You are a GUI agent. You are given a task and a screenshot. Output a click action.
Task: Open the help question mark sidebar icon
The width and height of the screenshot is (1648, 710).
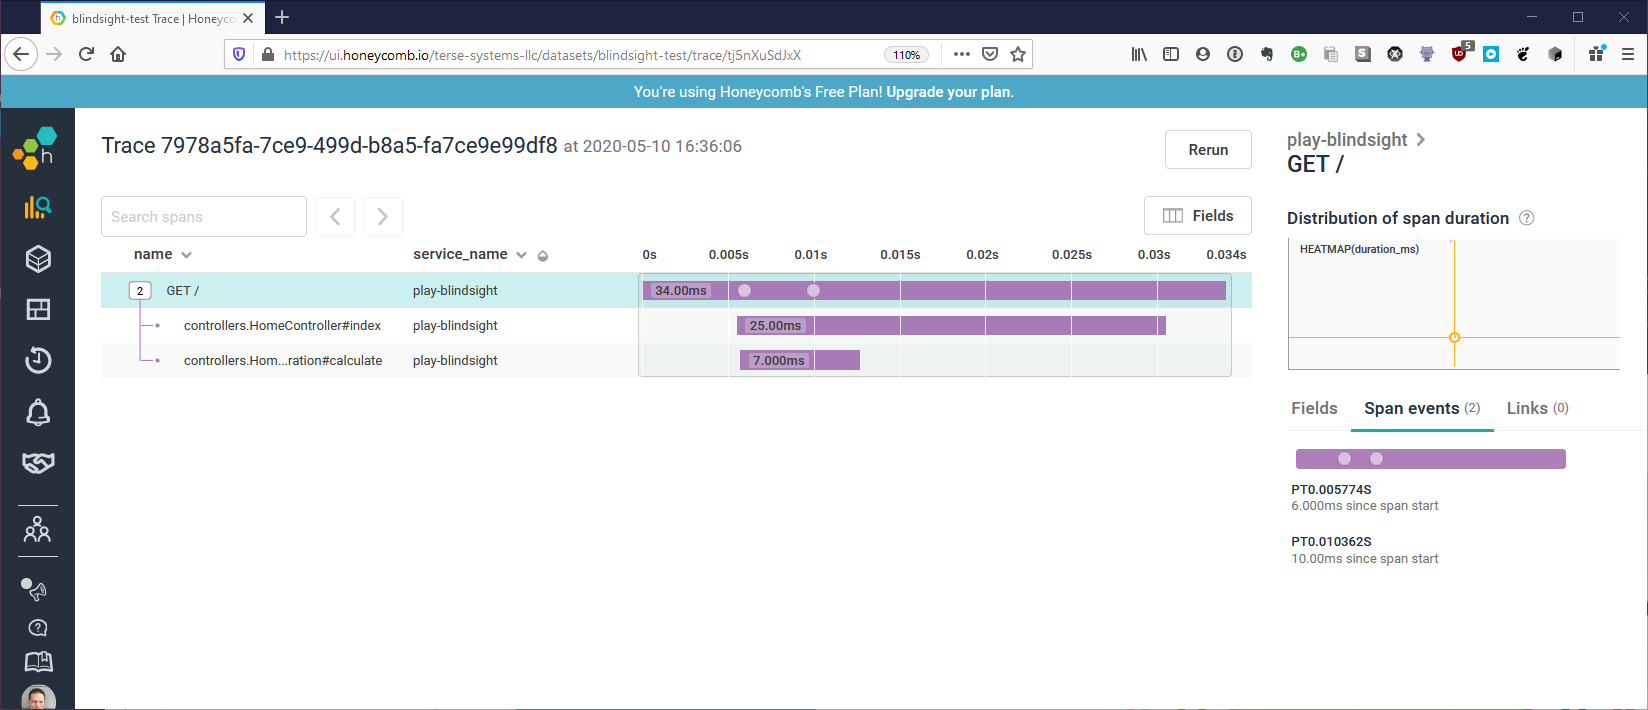tap(38, 628)
